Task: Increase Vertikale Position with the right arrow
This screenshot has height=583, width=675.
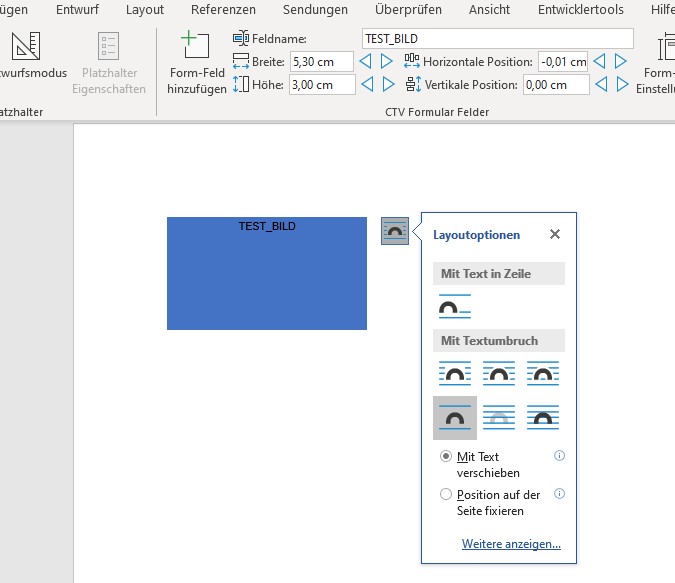Action: click(621, 85)
